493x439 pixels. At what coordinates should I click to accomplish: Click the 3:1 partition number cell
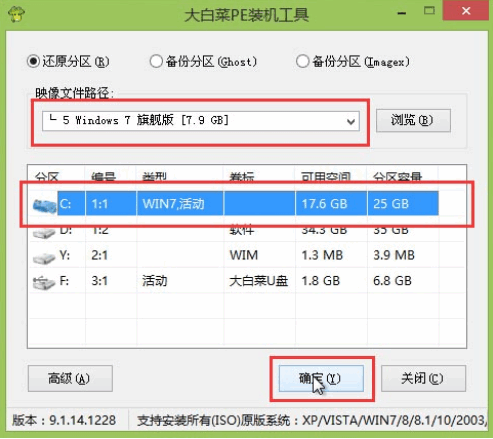[x=100, y=281]
